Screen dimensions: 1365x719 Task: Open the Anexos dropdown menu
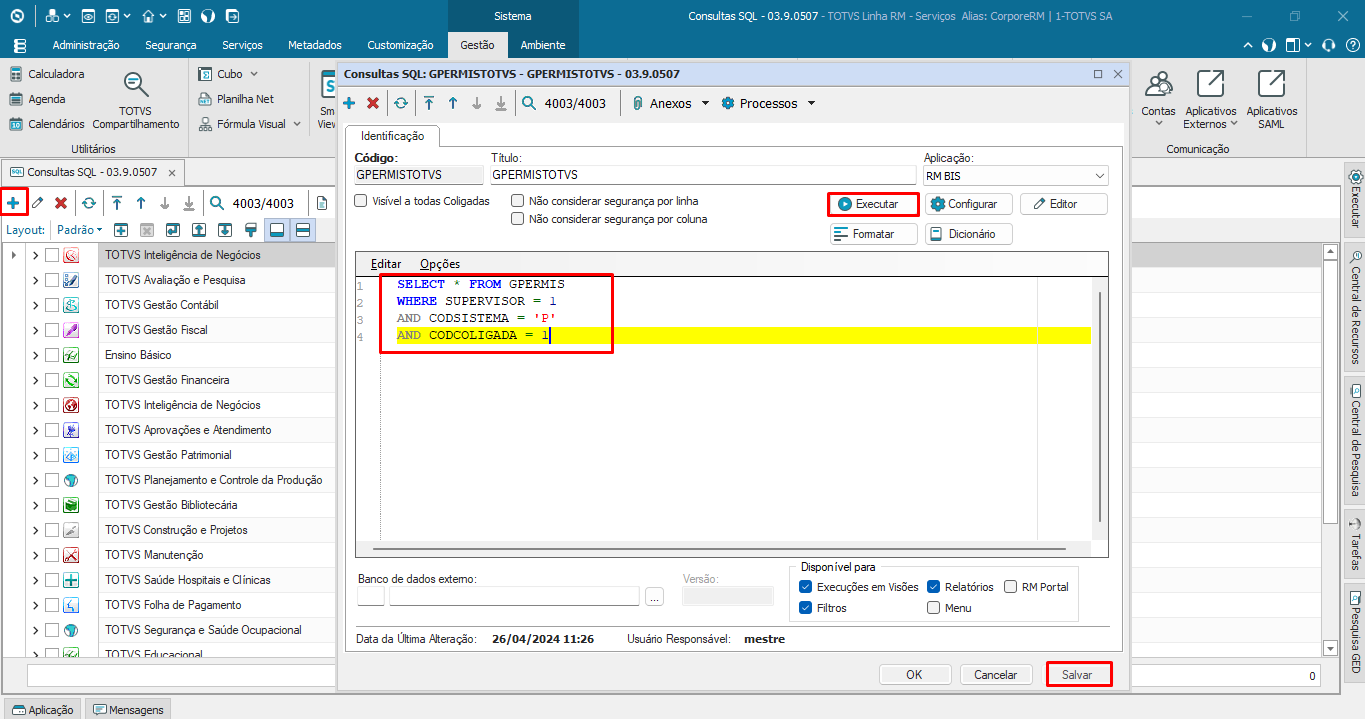[x=671, y=103]
